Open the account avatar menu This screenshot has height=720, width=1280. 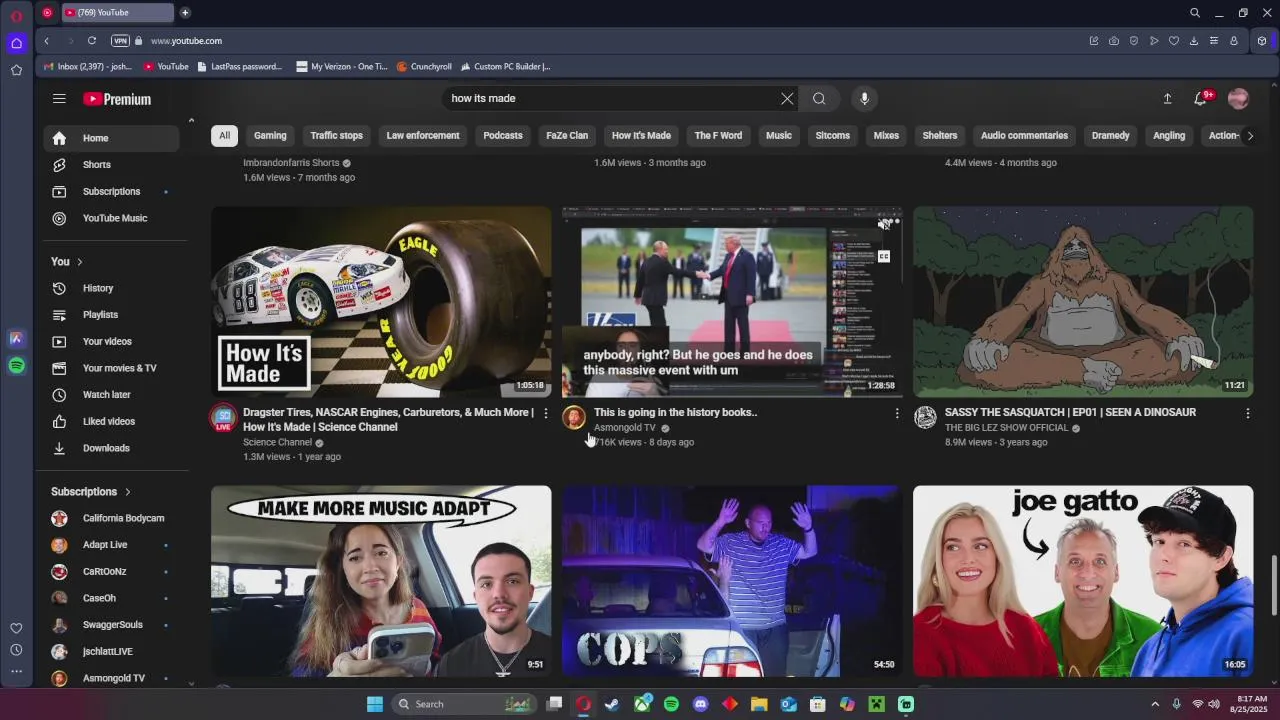1238,98
